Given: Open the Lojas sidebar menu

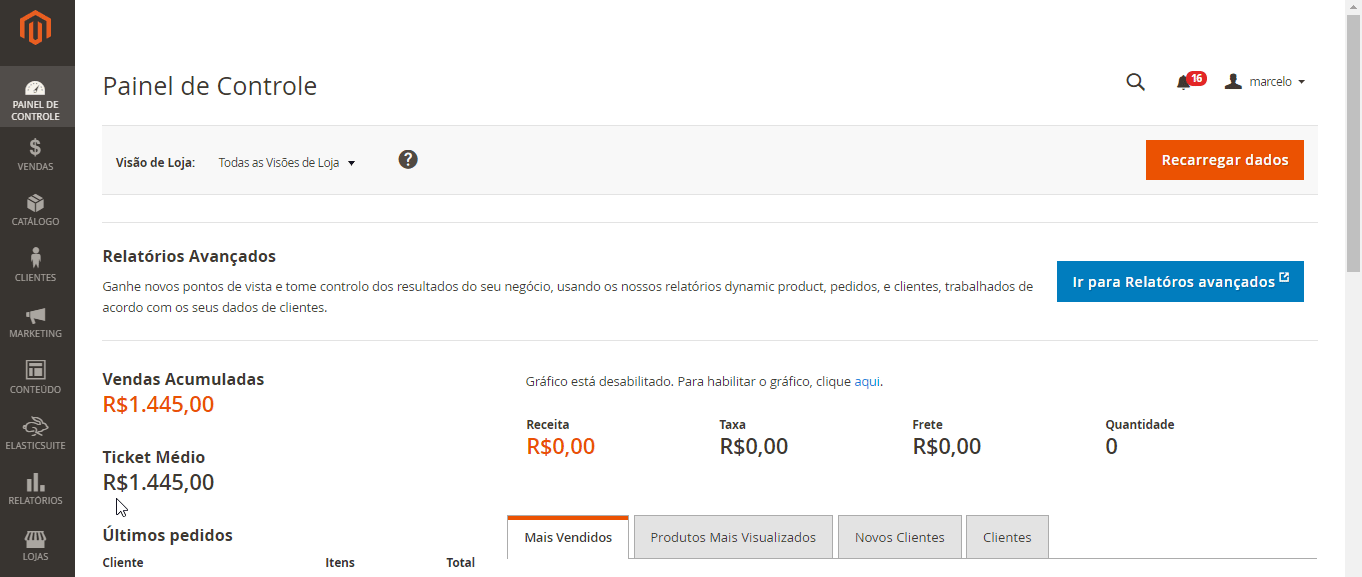Looking at the screenshot, I should [x=36, y=546].
